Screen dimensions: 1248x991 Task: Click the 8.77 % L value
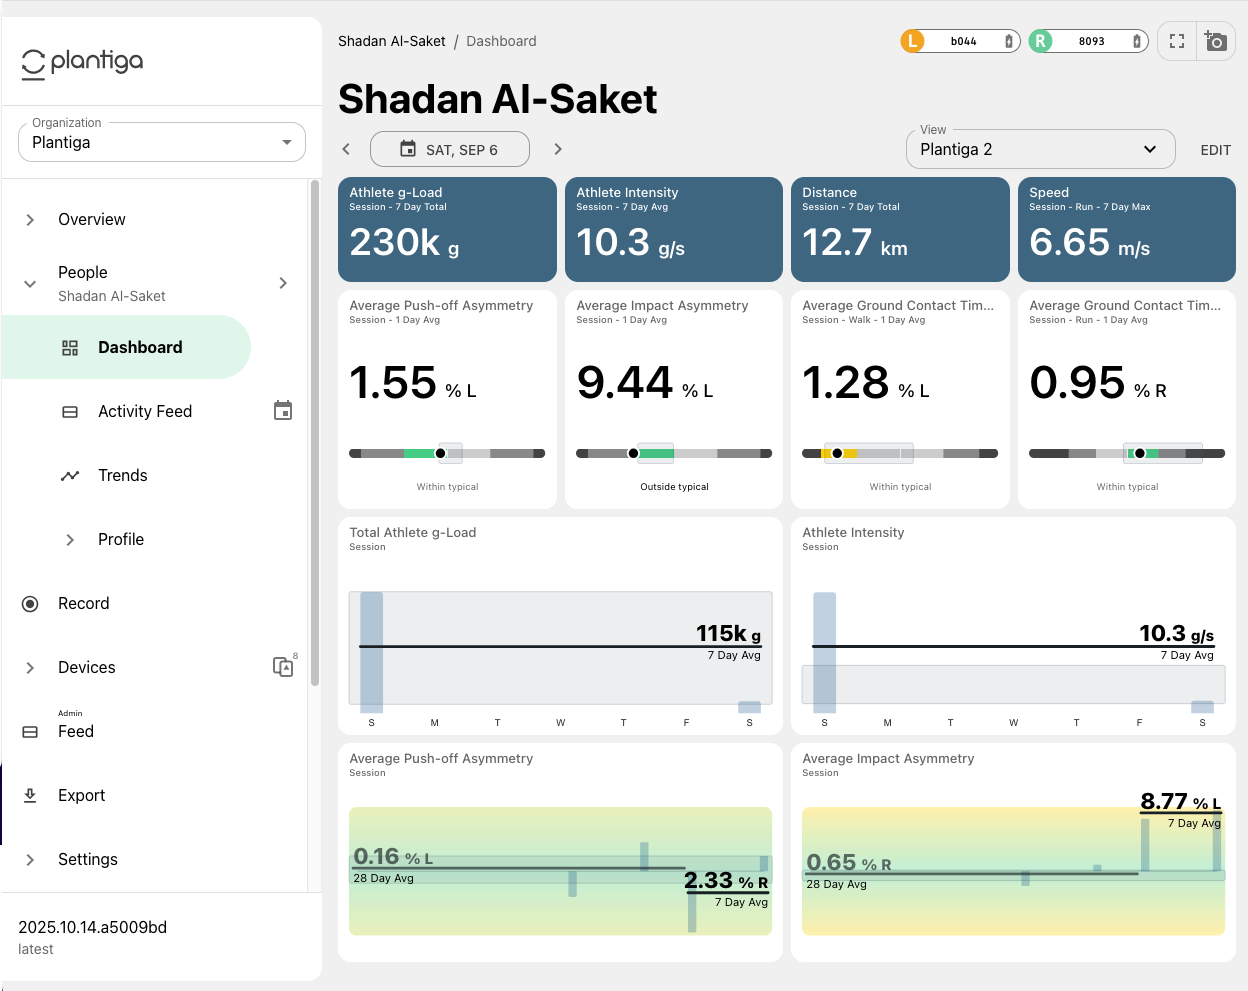pyautogui.click(x=1181, y=802)
